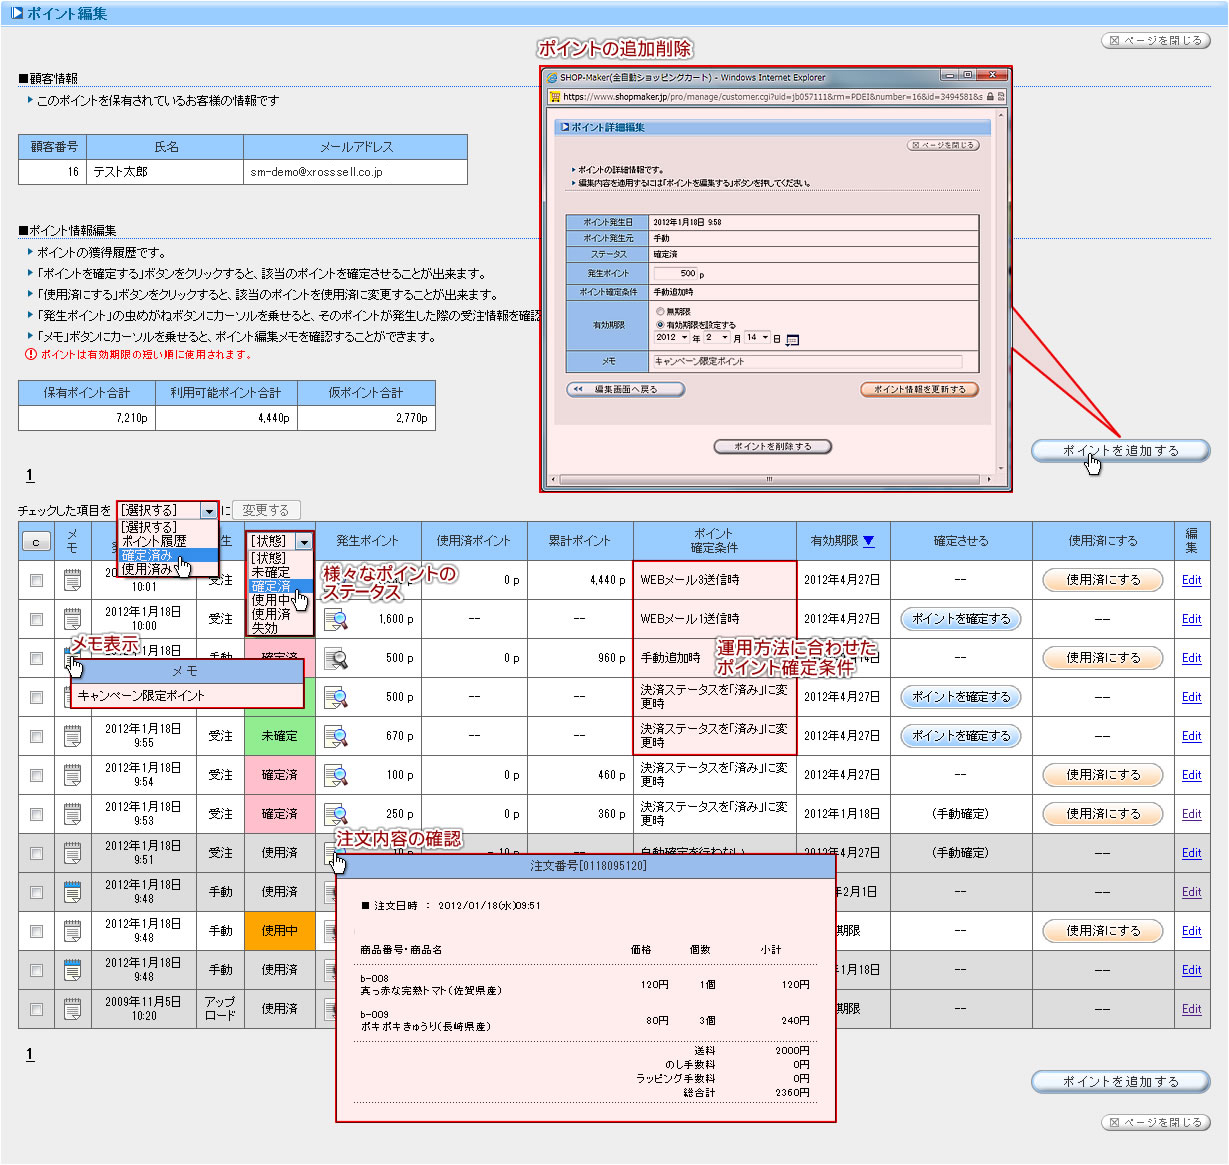Click top ポイントを追加する button

1120,451
